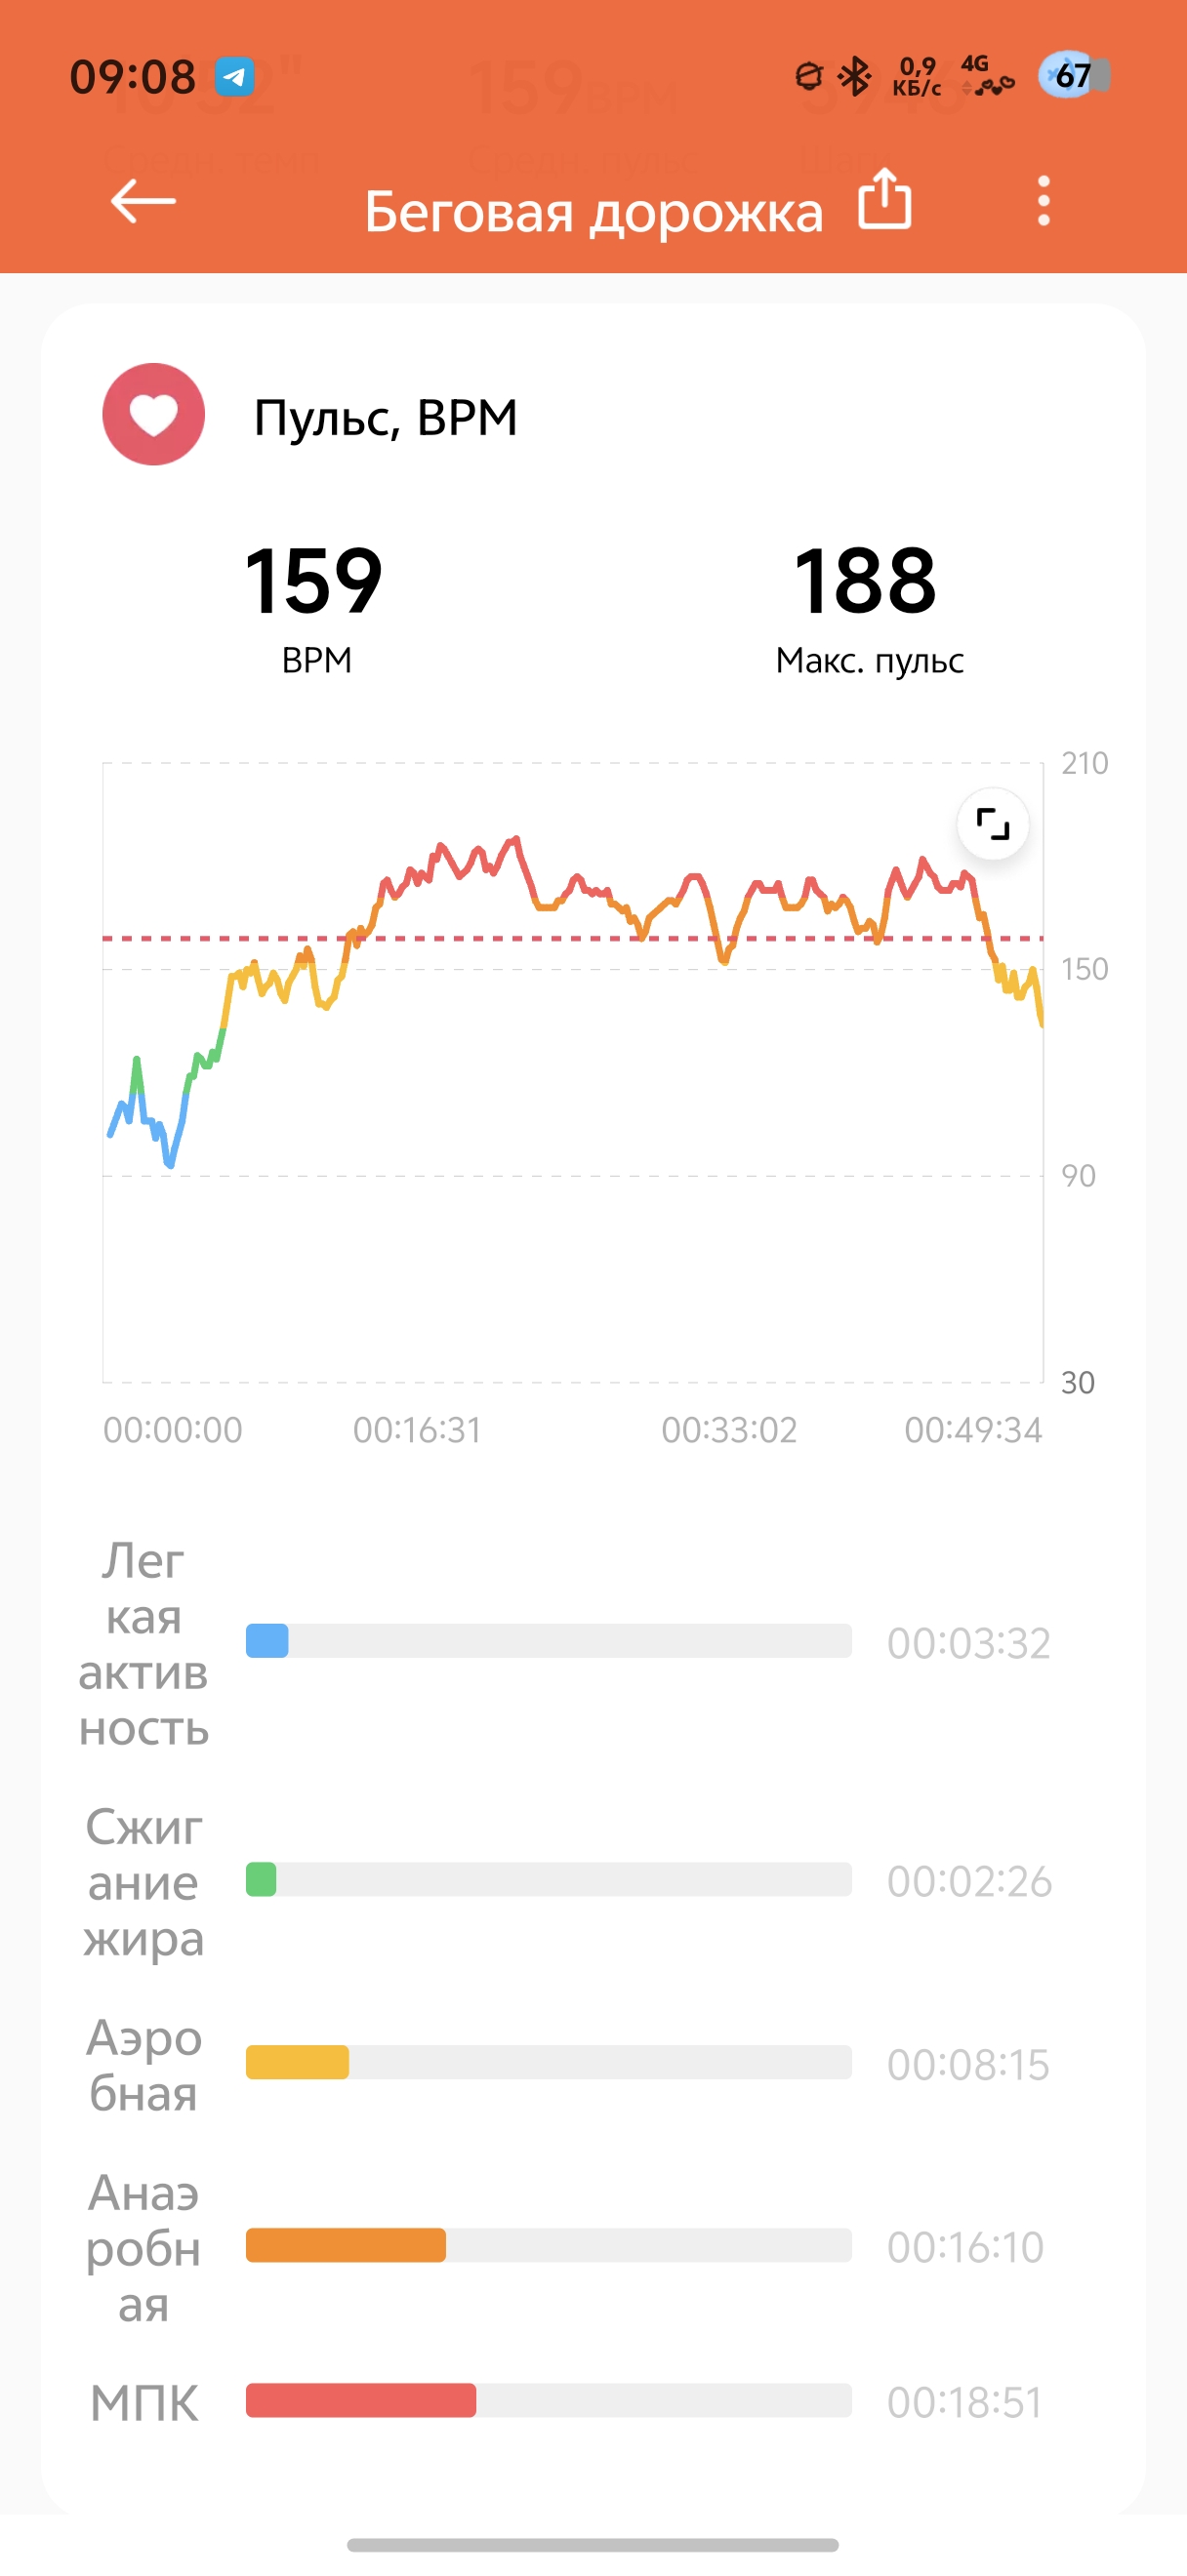Tap the 188 max pulse value
Screen dimensions: 1187x2576
[865, 581]
